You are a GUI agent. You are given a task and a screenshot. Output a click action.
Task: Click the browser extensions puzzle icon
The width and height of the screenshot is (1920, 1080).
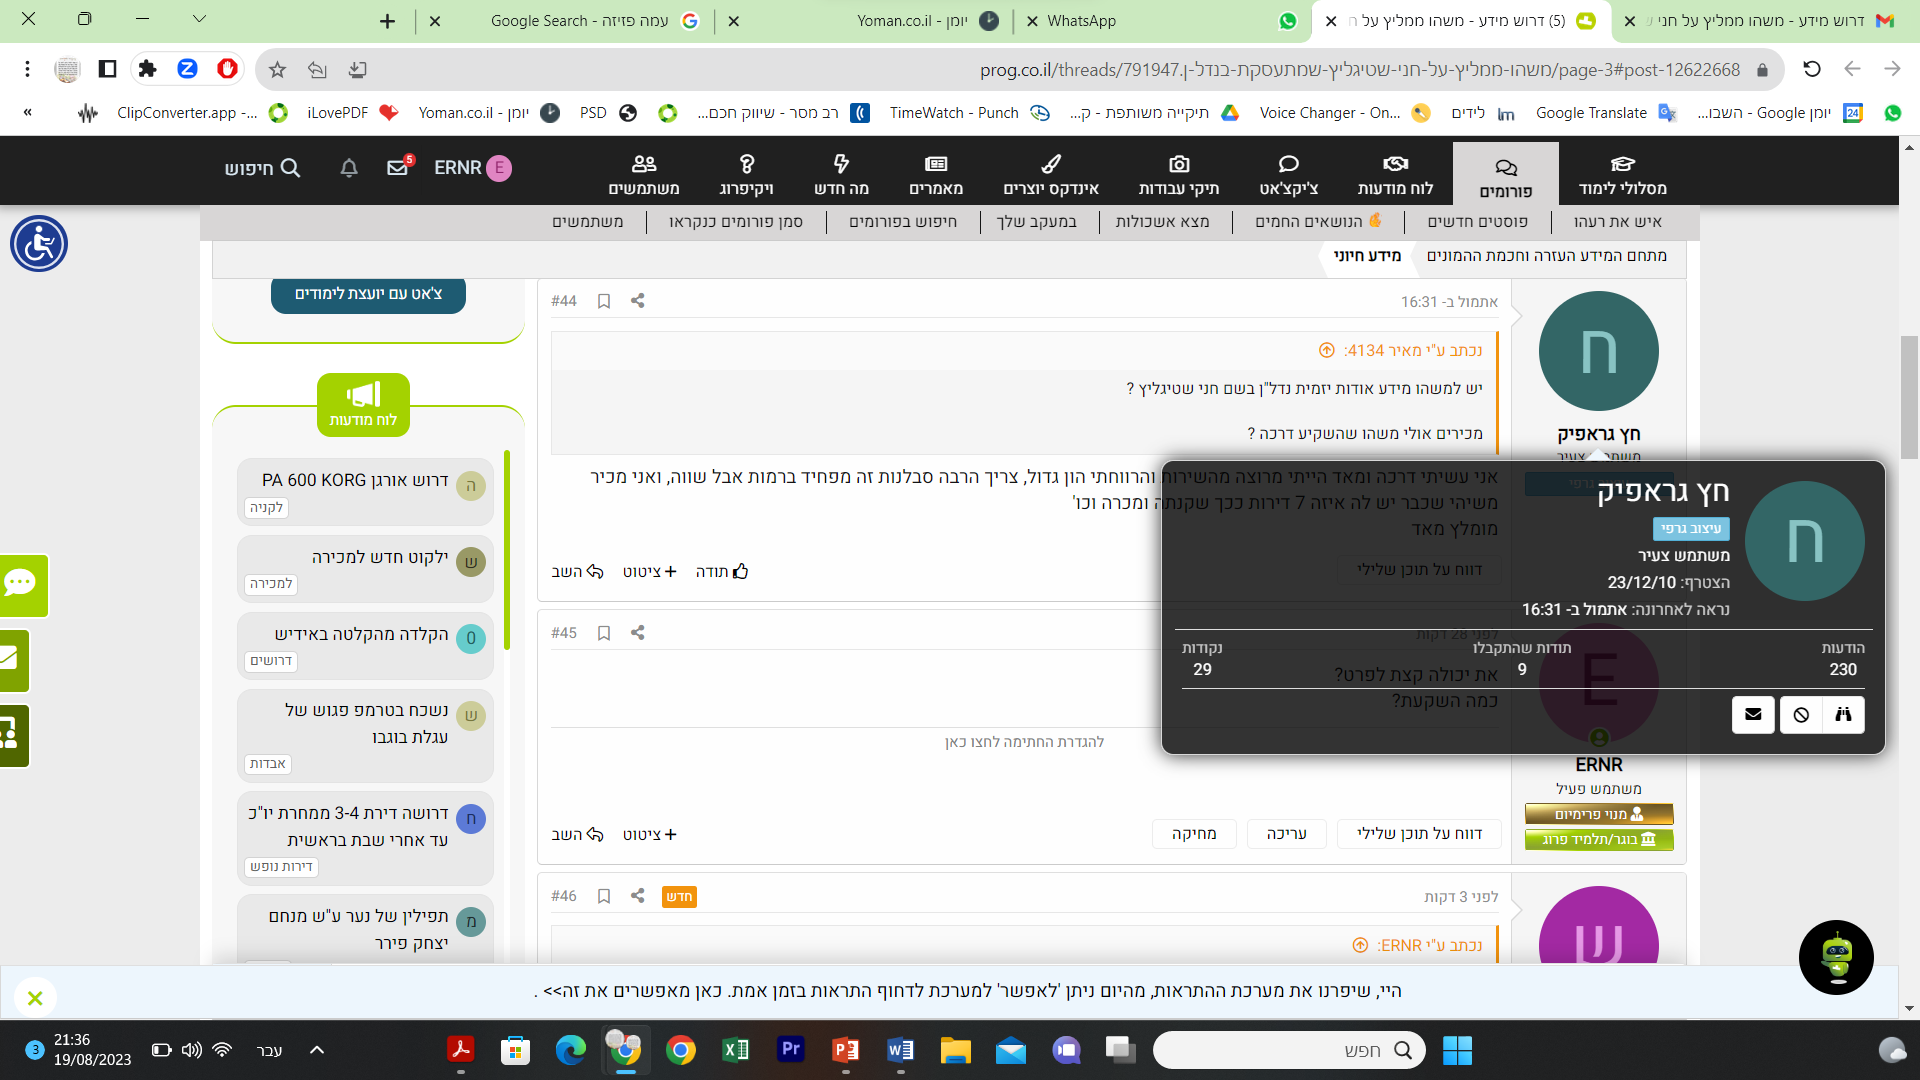(x=148, y=69)
